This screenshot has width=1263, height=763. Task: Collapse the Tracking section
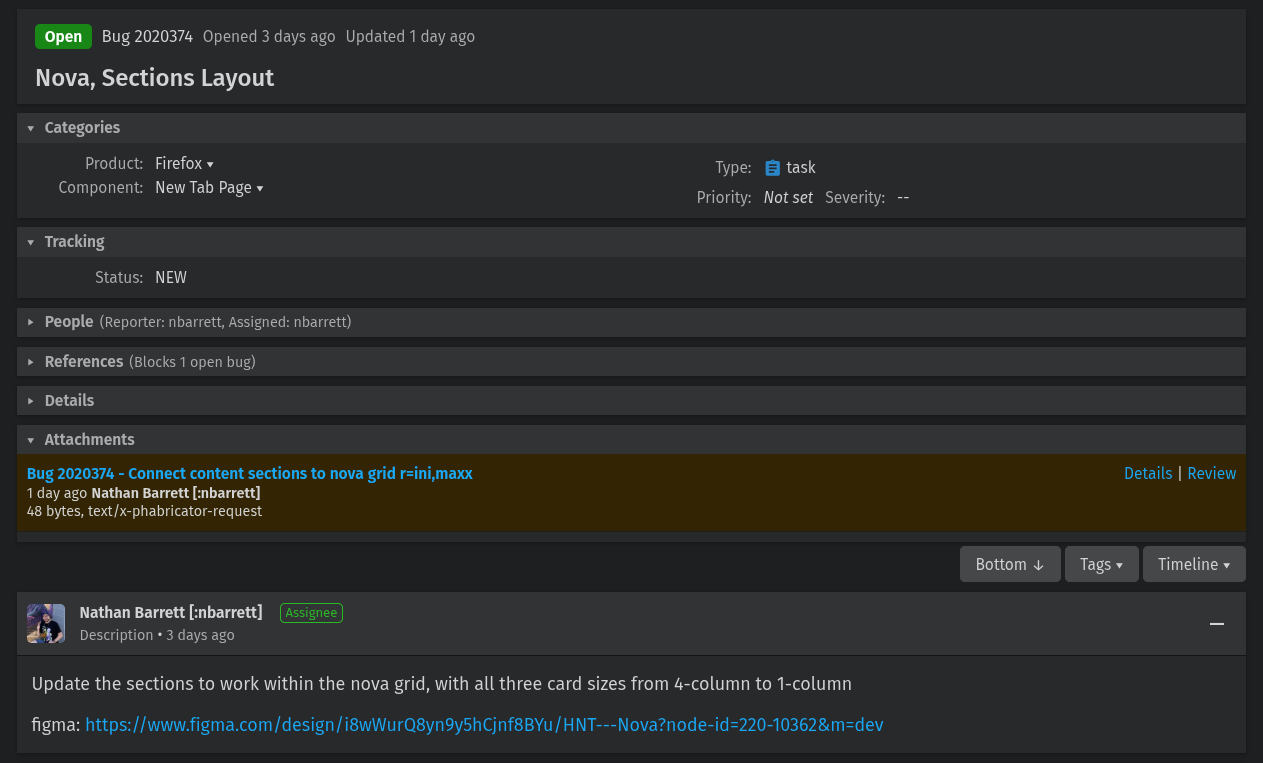tap(30, 241)
